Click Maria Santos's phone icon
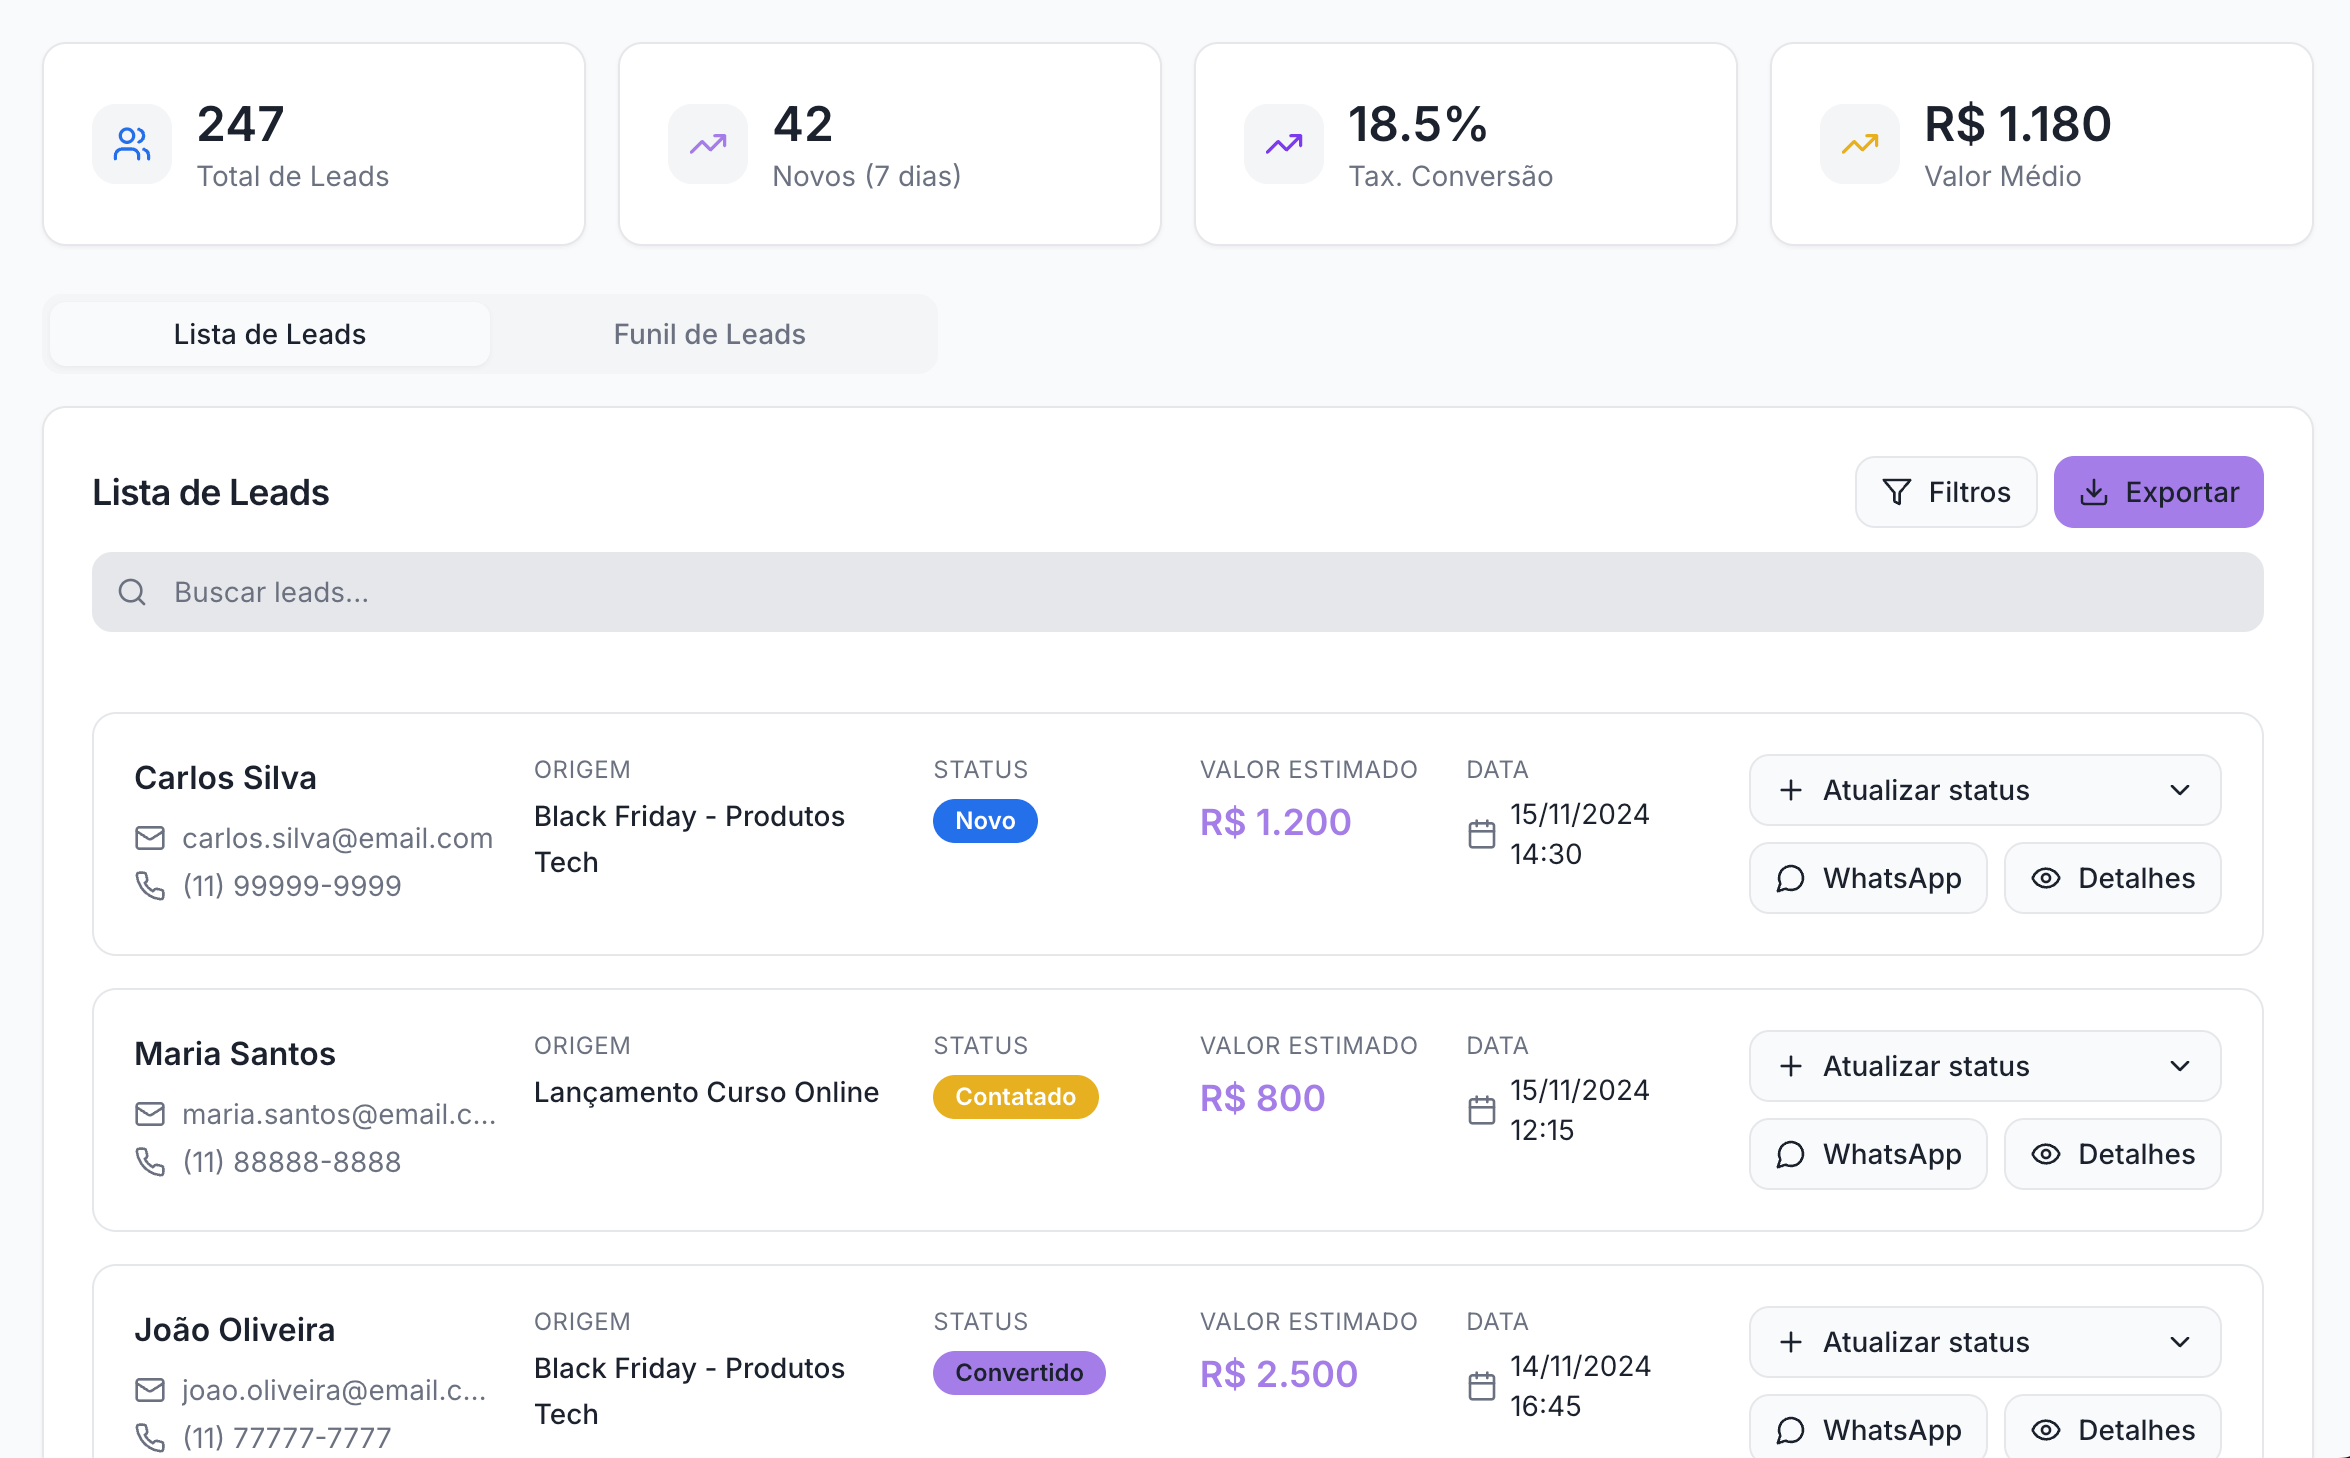Screen dimensions: 2350x1458 tap(150, 1161)
